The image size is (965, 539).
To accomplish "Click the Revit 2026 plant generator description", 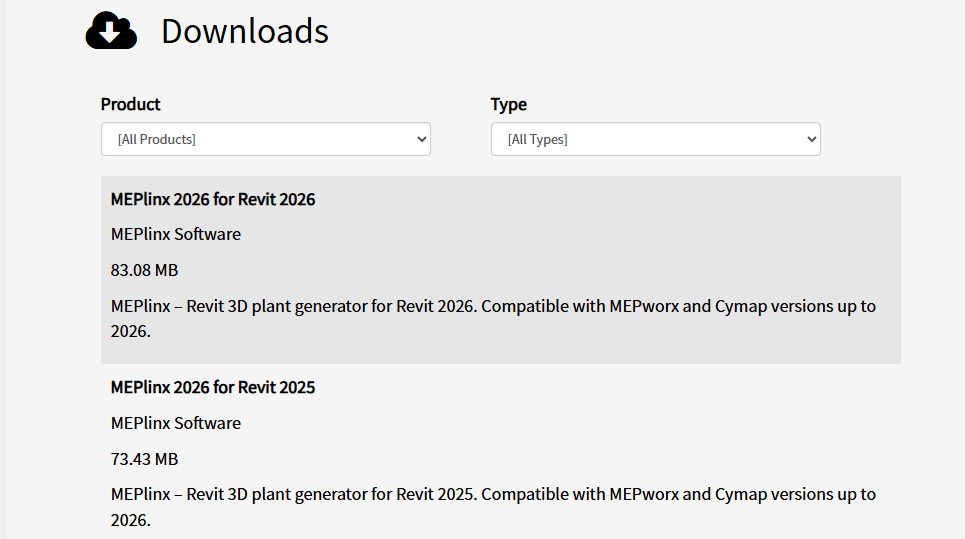I will pyautogui.click(x=493, y=319).
